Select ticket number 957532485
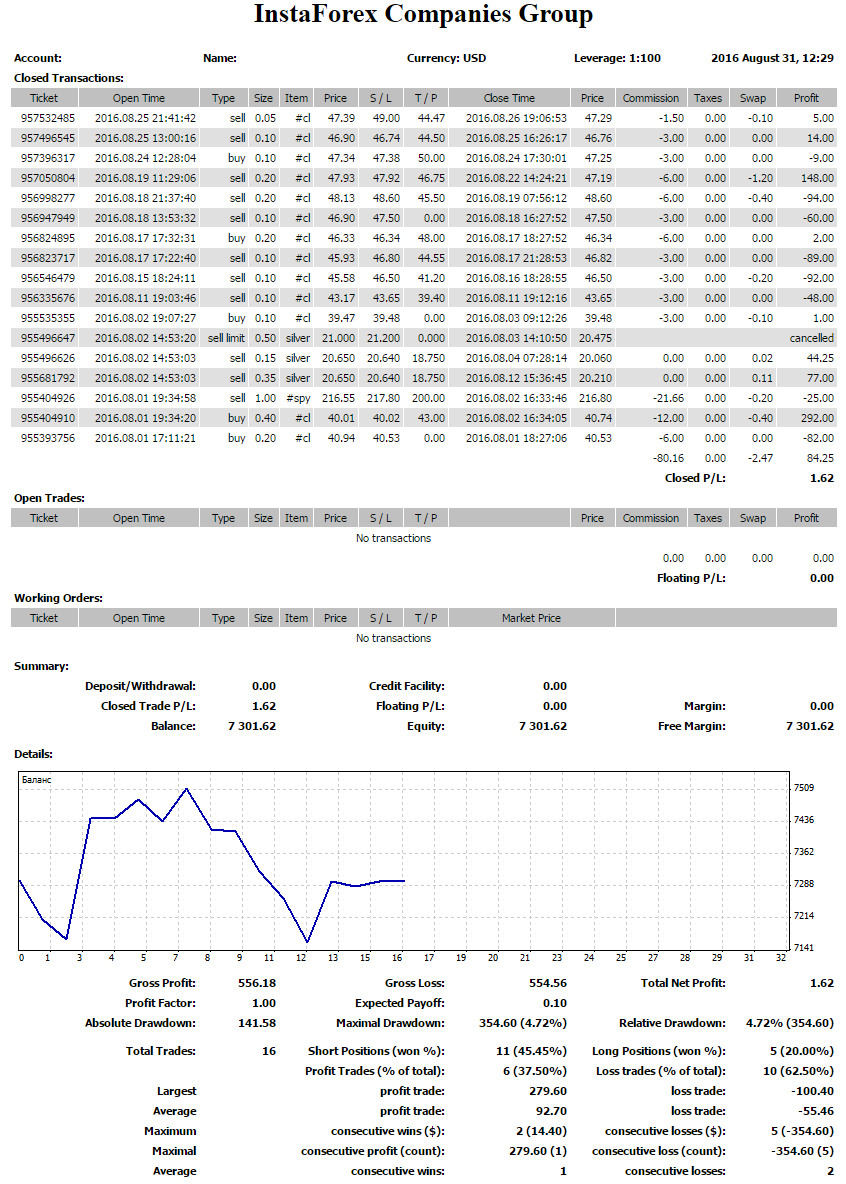The height and width of the screenshot is (1184, 846). click(x=48, y=118)
